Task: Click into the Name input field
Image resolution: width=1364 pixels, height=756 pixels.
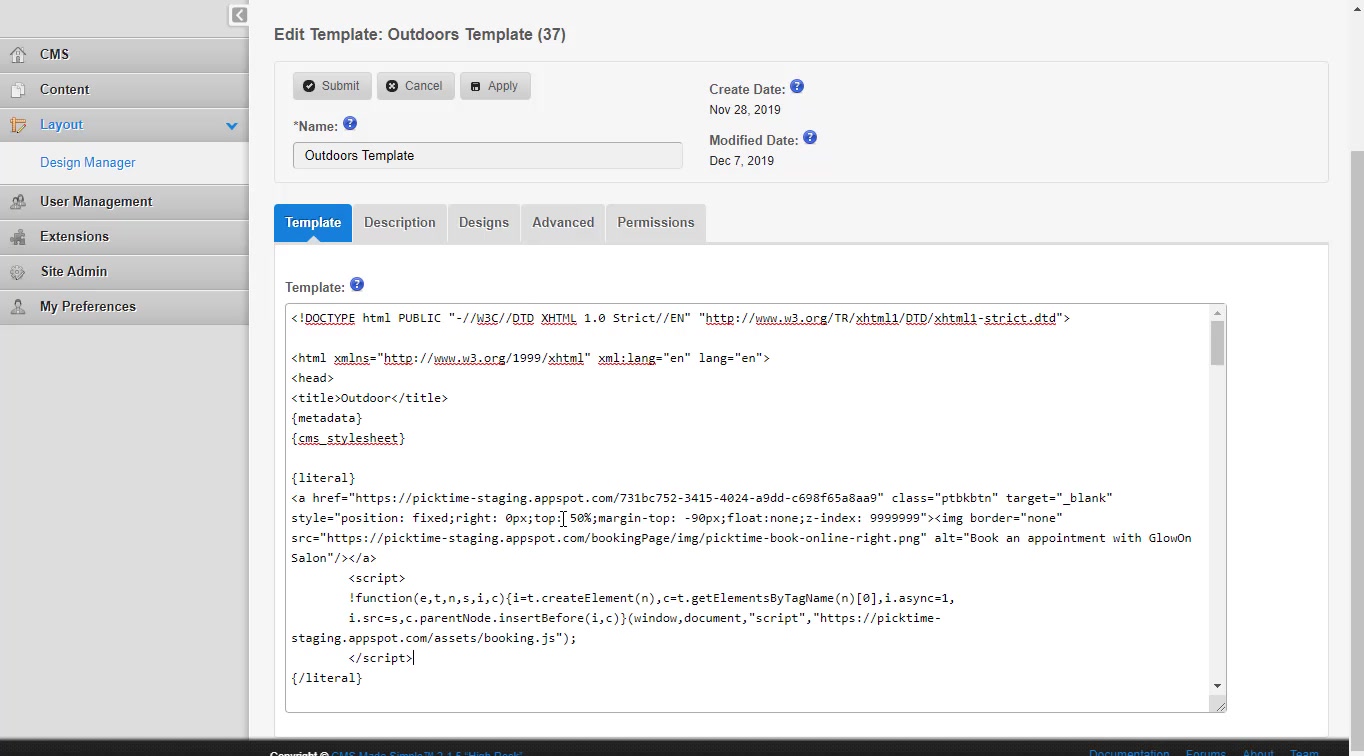Action: click(487, 156)
